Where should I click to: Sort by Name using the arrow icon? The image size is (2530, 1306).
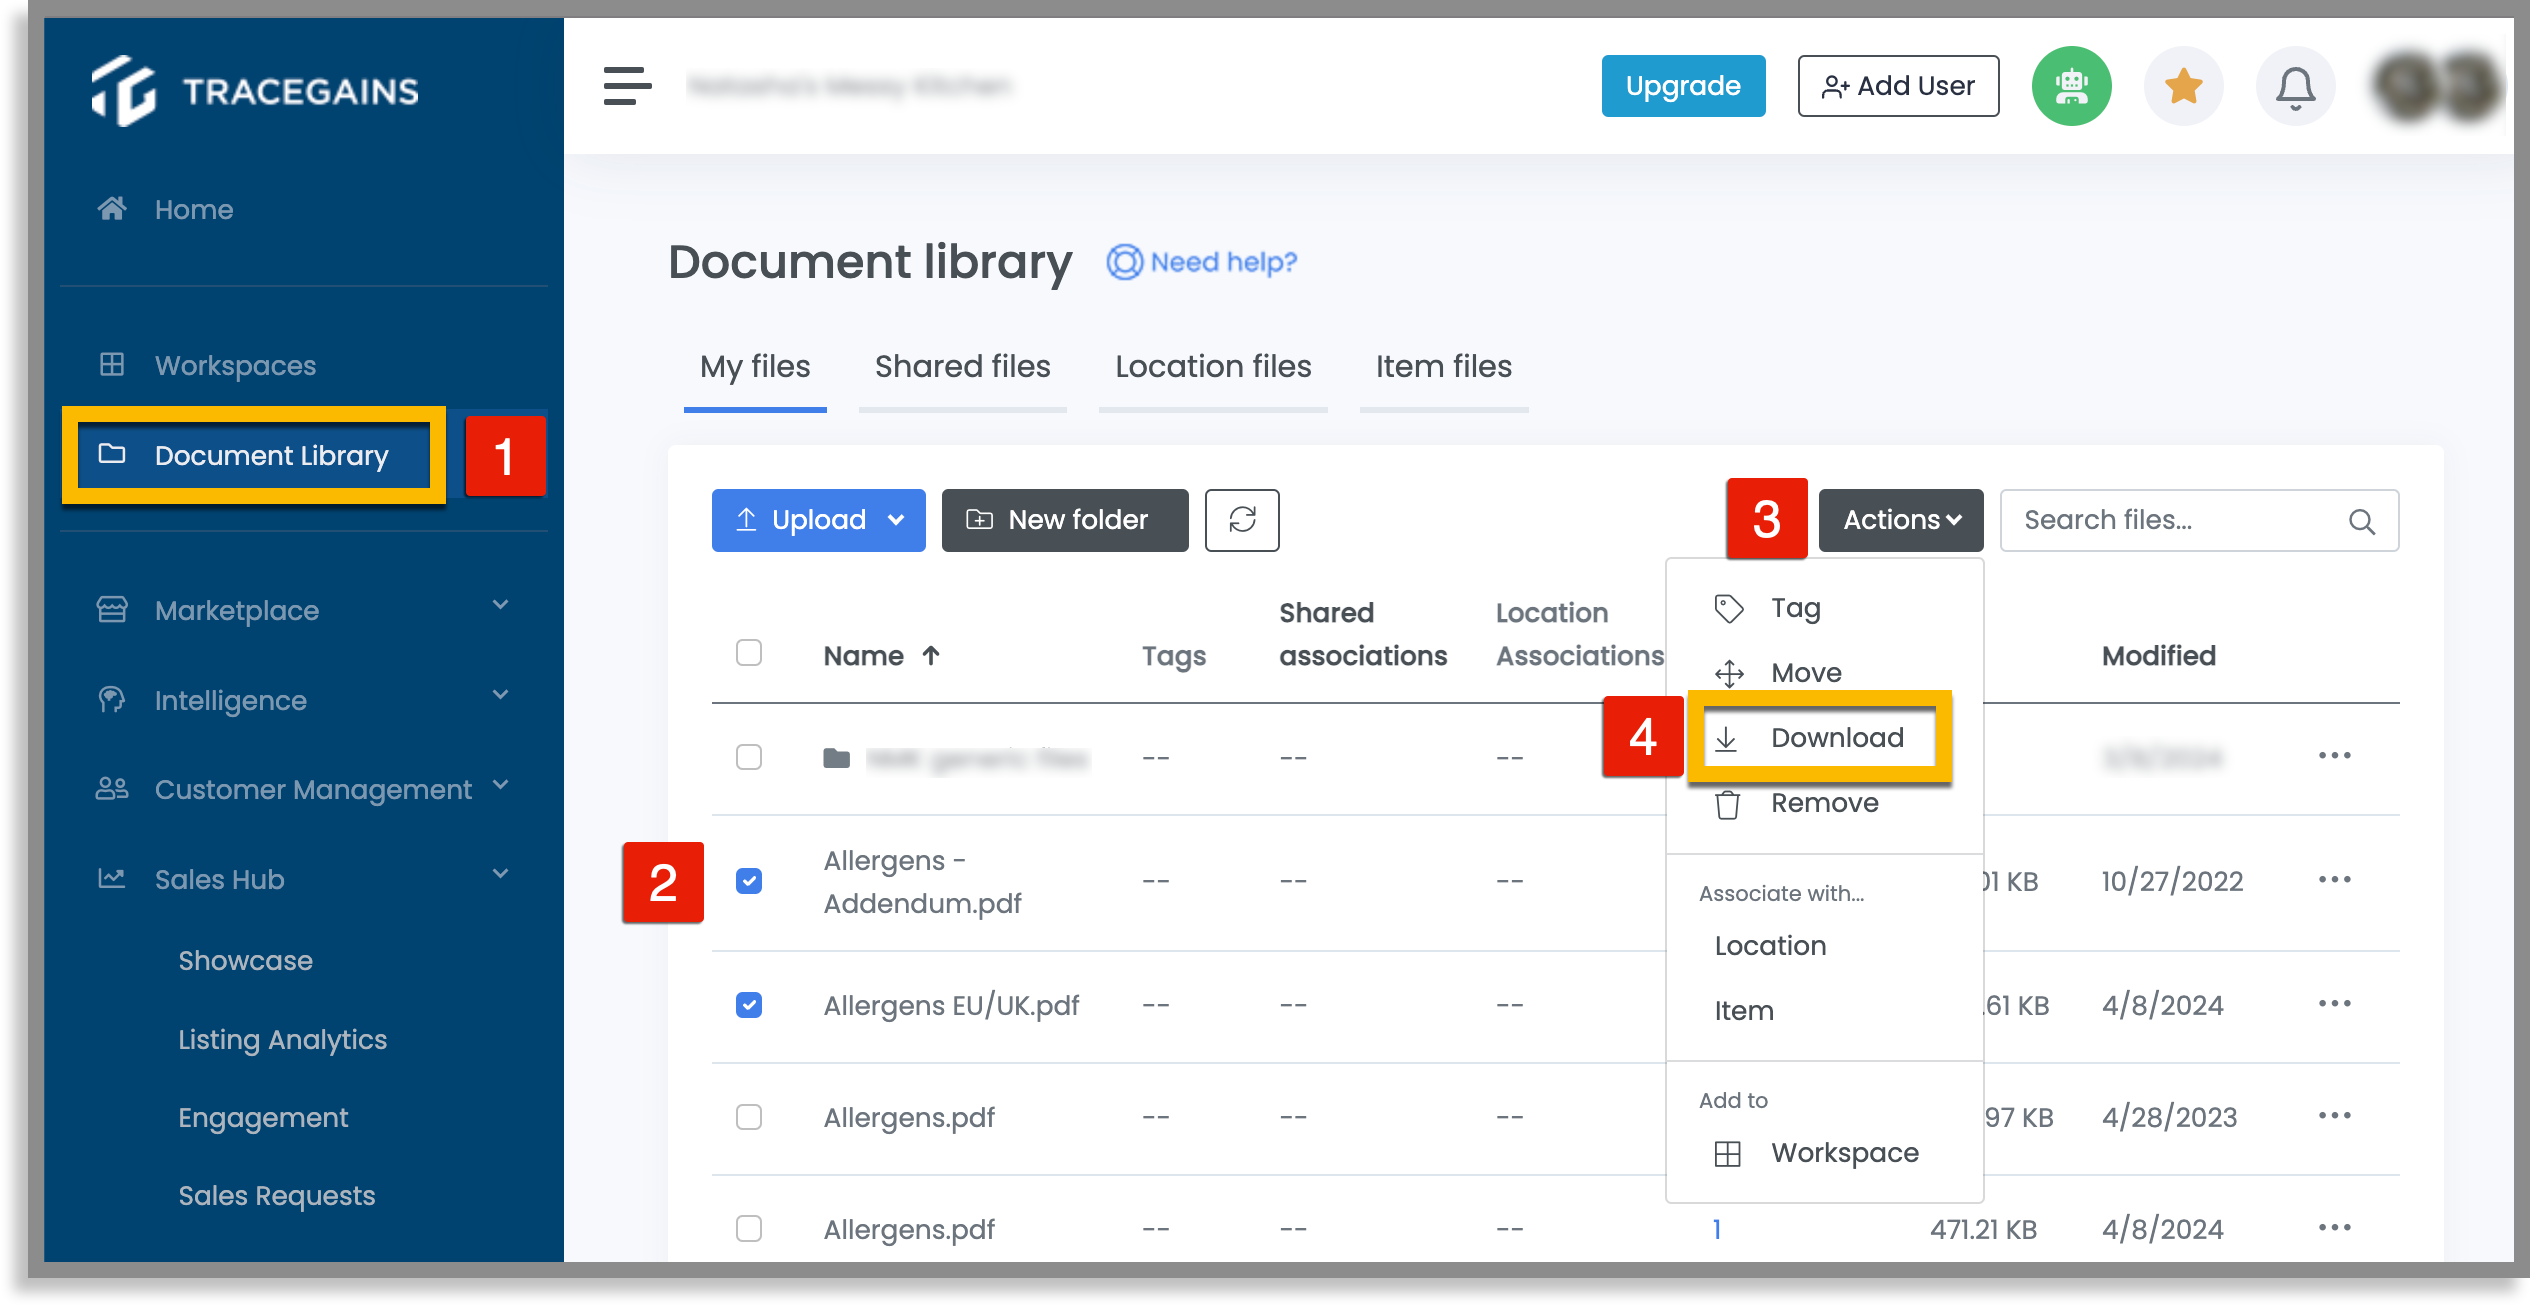coord(931,655)
